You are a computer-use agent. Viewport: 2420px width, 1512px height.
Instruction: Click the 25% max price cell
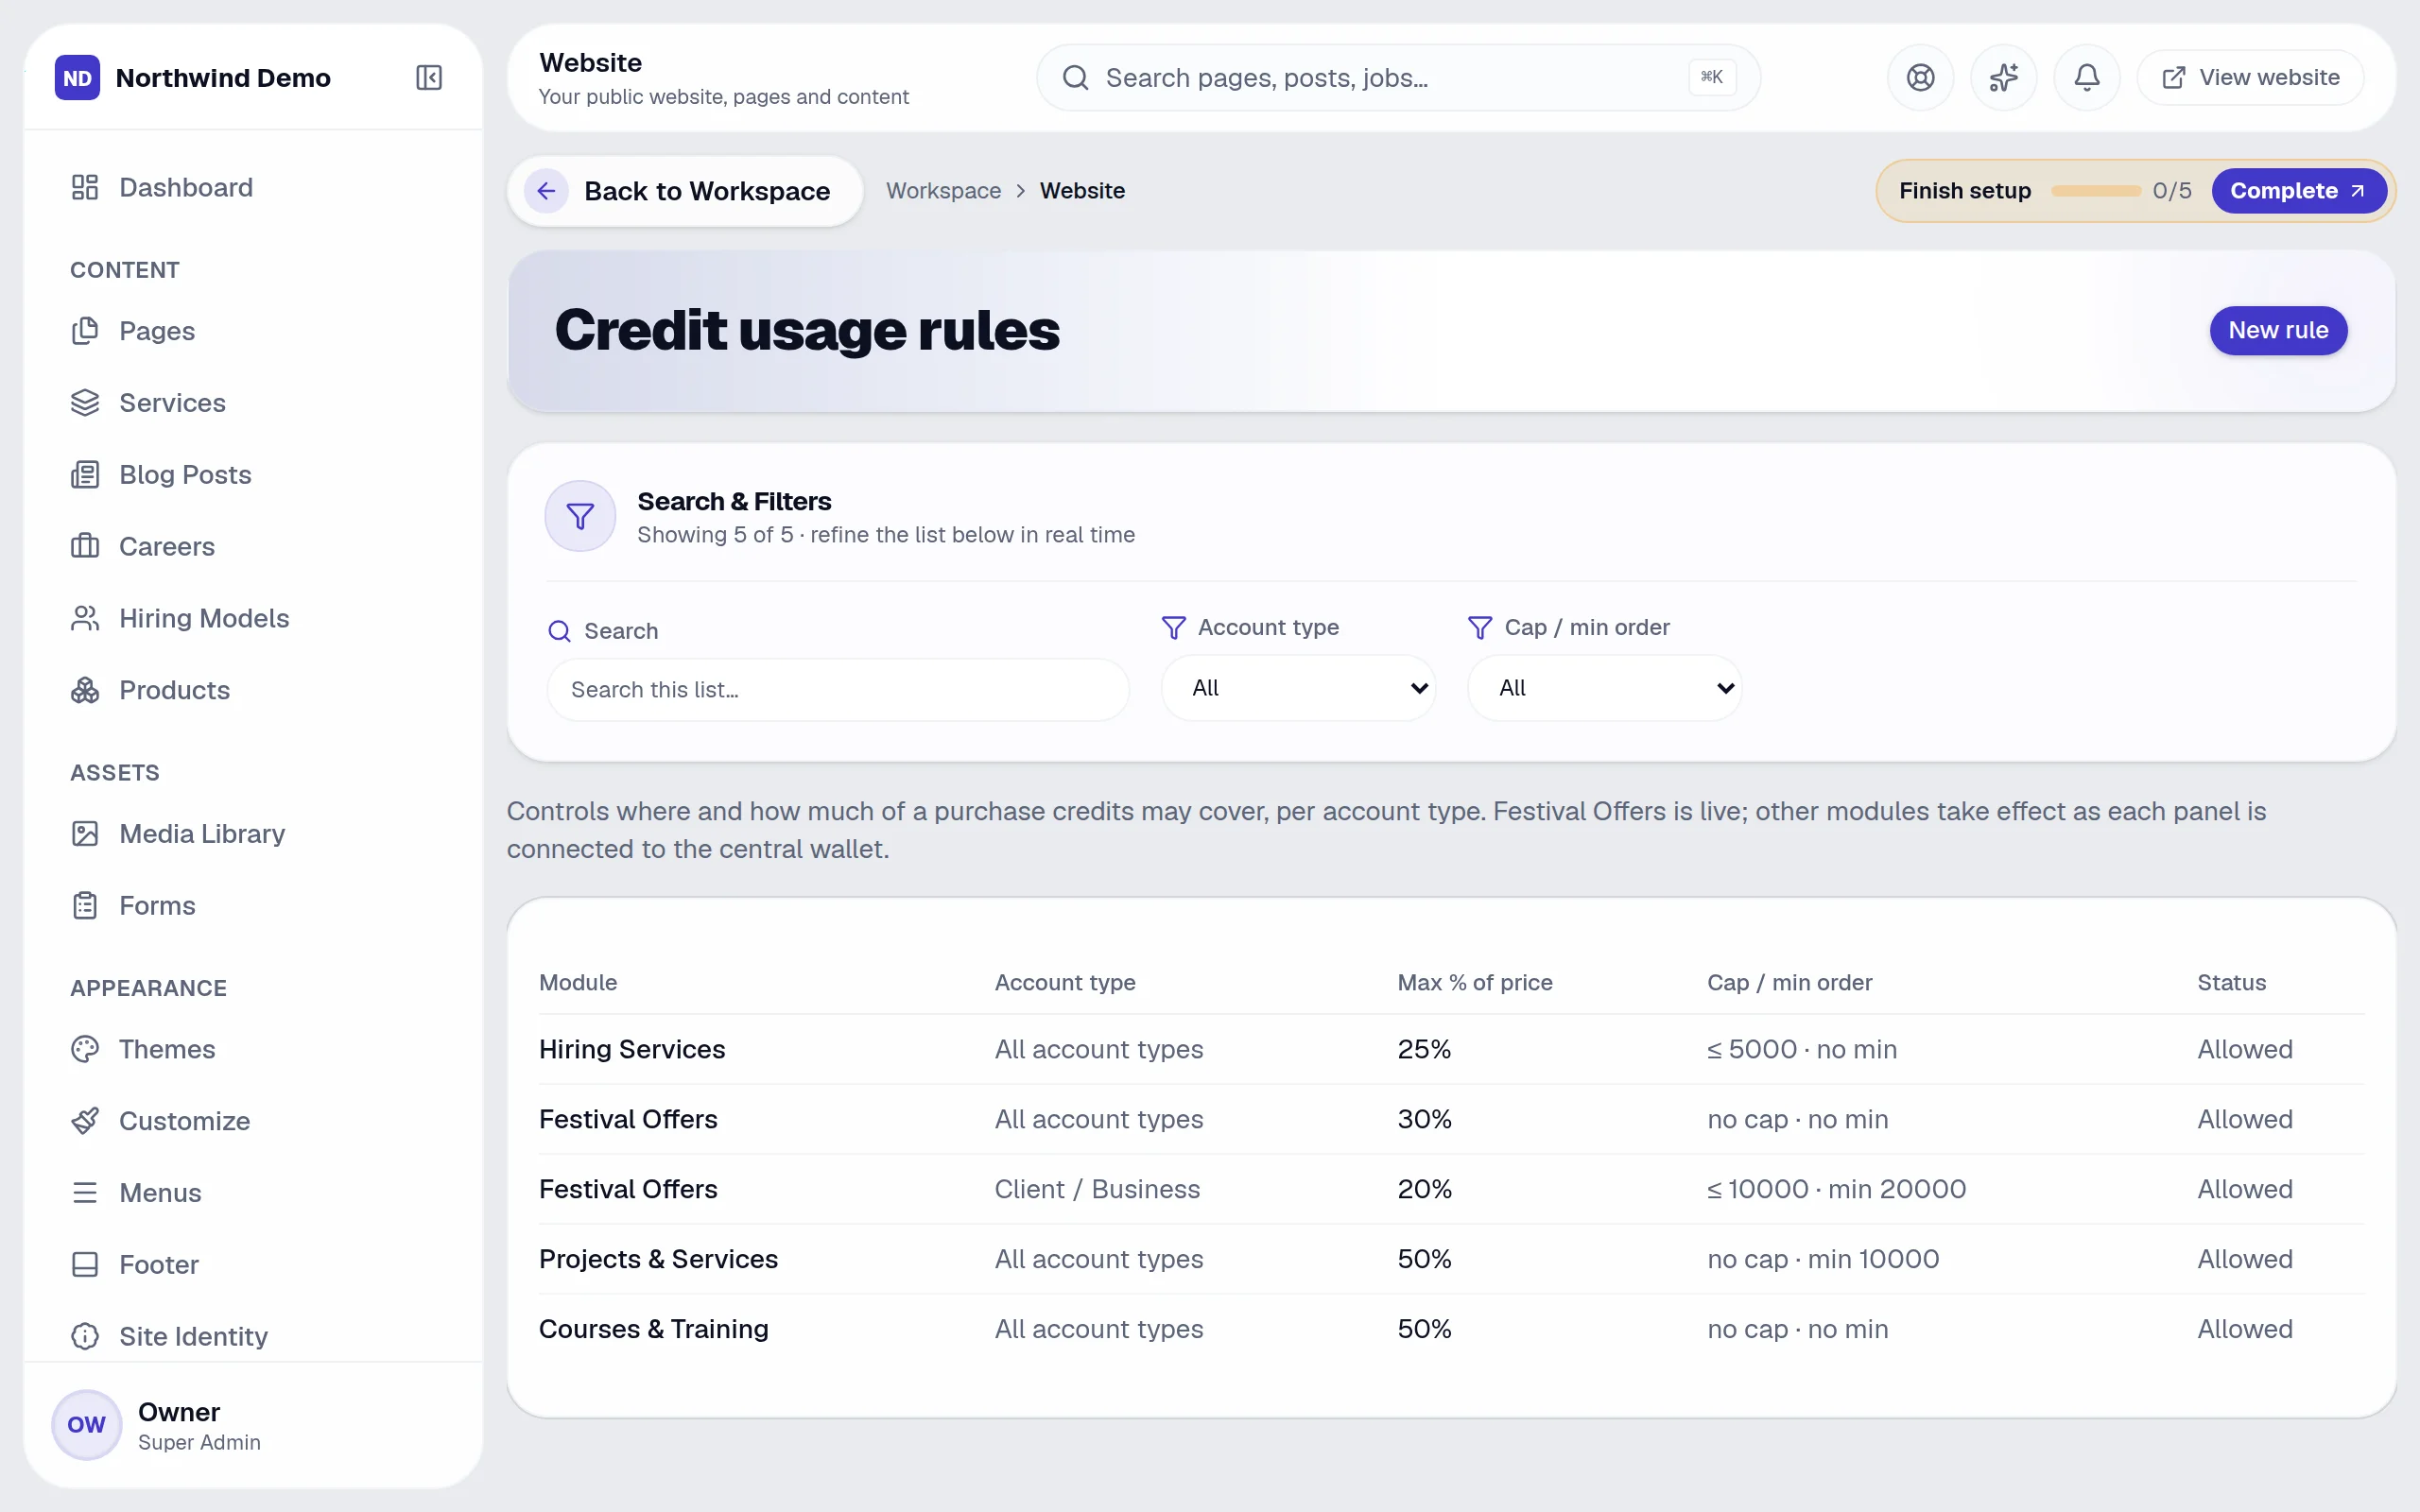(1424, 1049)
